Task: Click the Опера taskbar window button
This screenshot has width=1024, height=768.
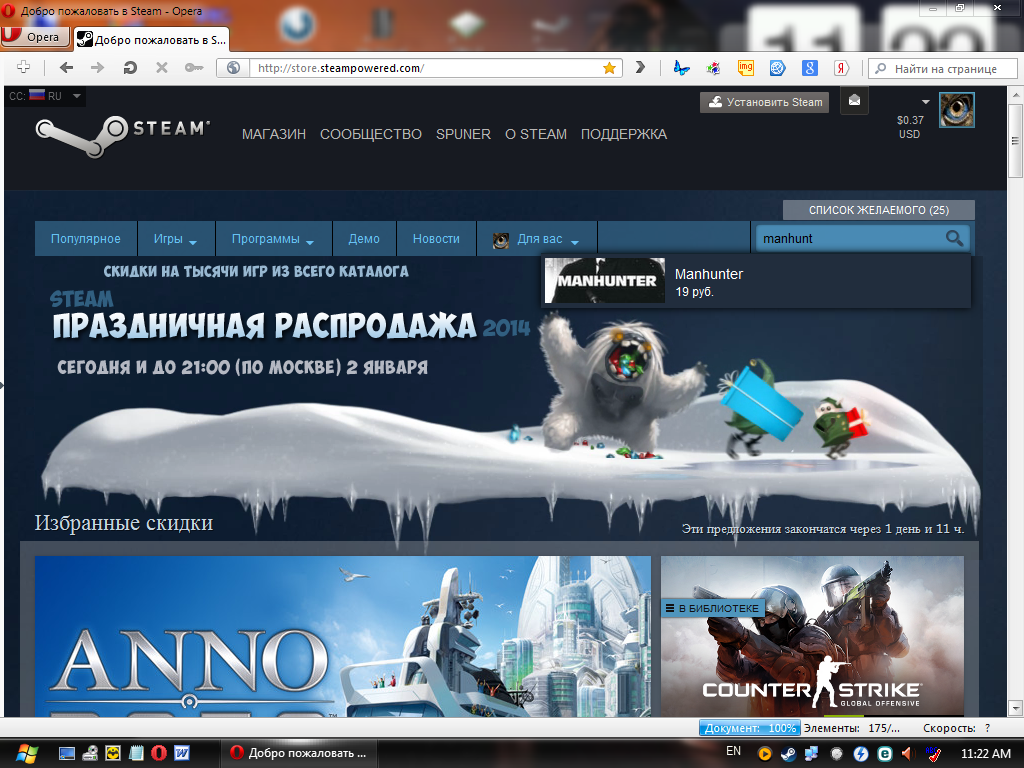Action: click(x=301, y=753)
